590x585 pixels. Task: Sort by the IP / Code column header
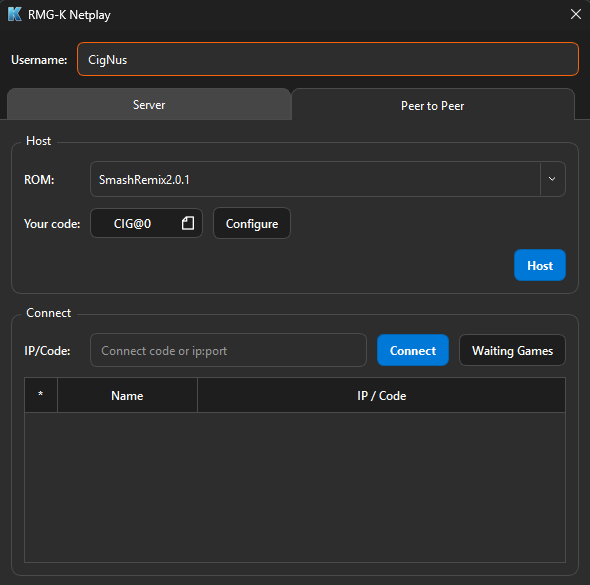(382, 395)
